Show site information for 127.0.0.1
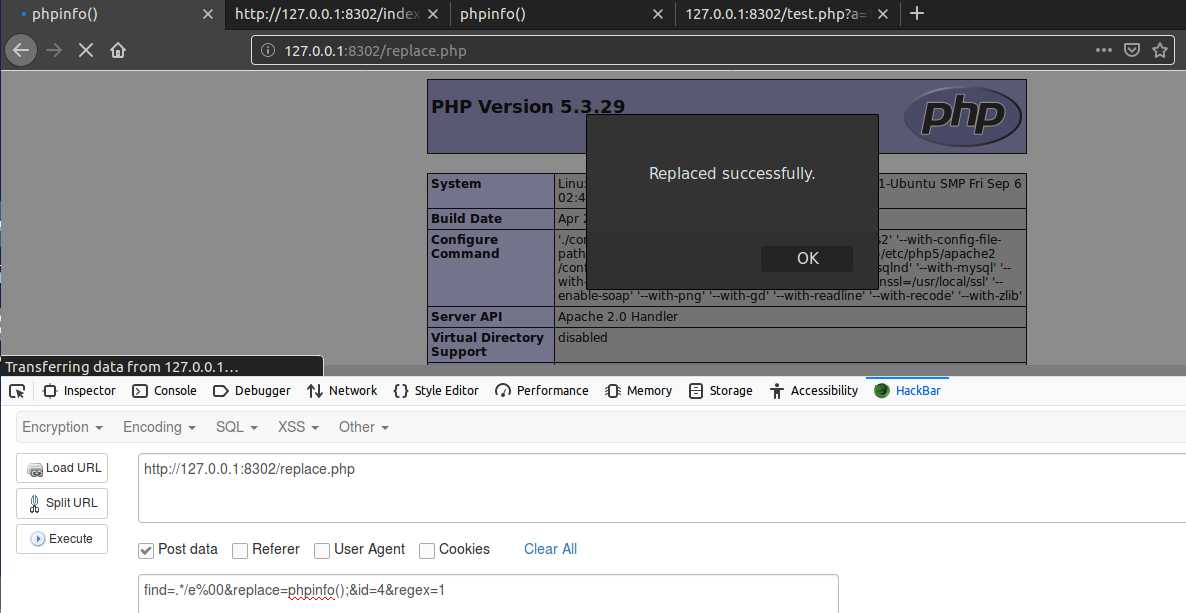This screenshot has height=613, width=1186. pyautogui.click(x=268, y=51)
